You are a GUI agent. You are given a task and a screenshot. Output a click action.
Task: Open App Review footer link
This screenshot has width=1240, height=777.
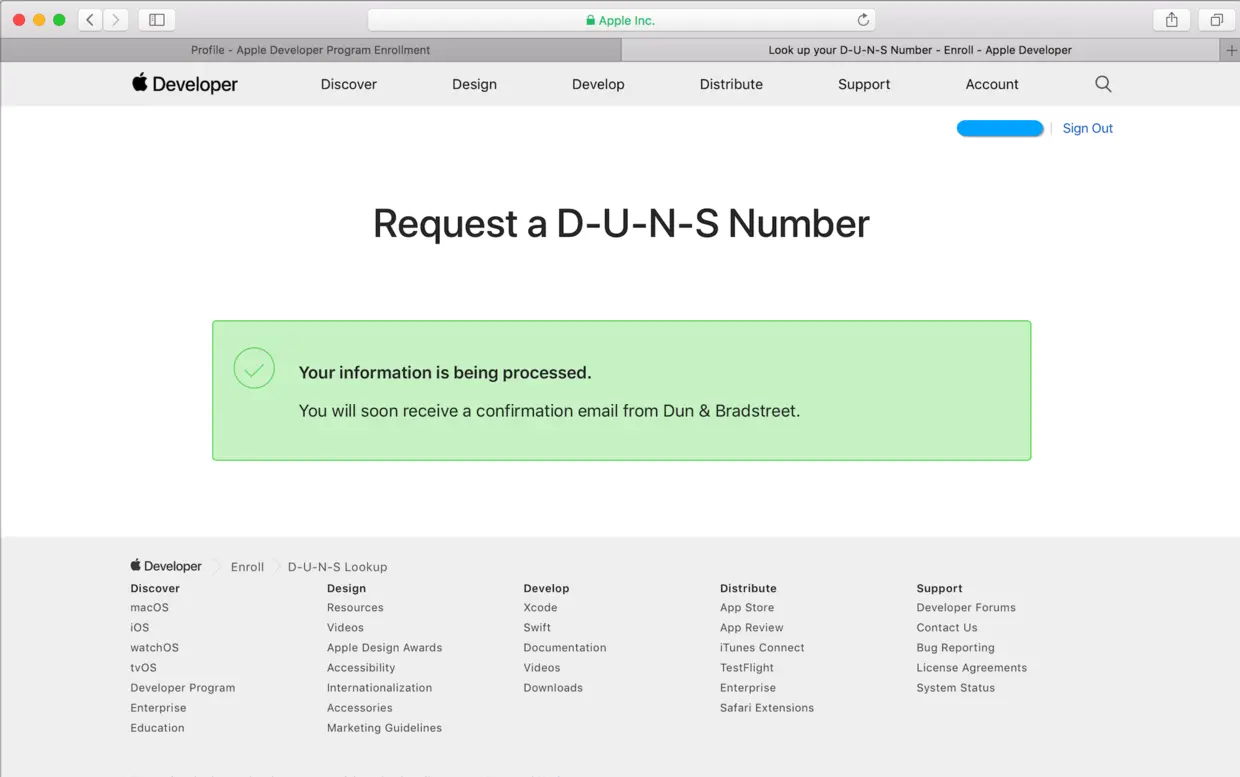[752, 628]
